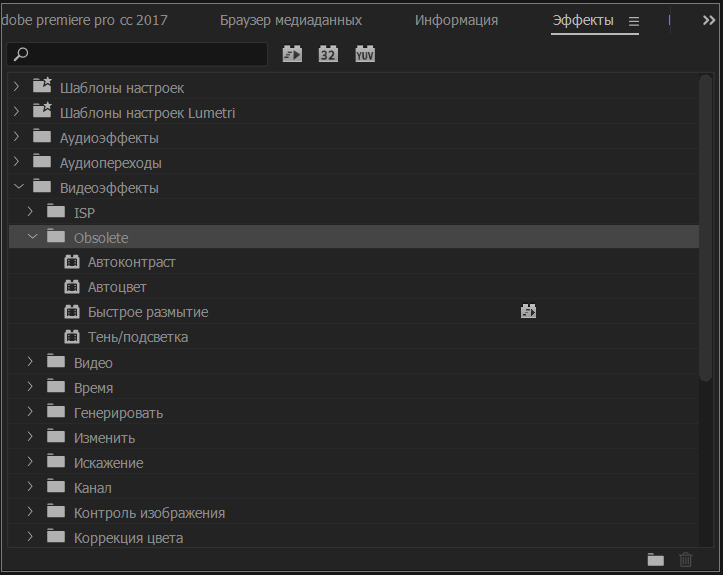The image size is (723, 575).
Task: Expand the Контроль изображения folder chevron
Action: [x=30, y=511]
